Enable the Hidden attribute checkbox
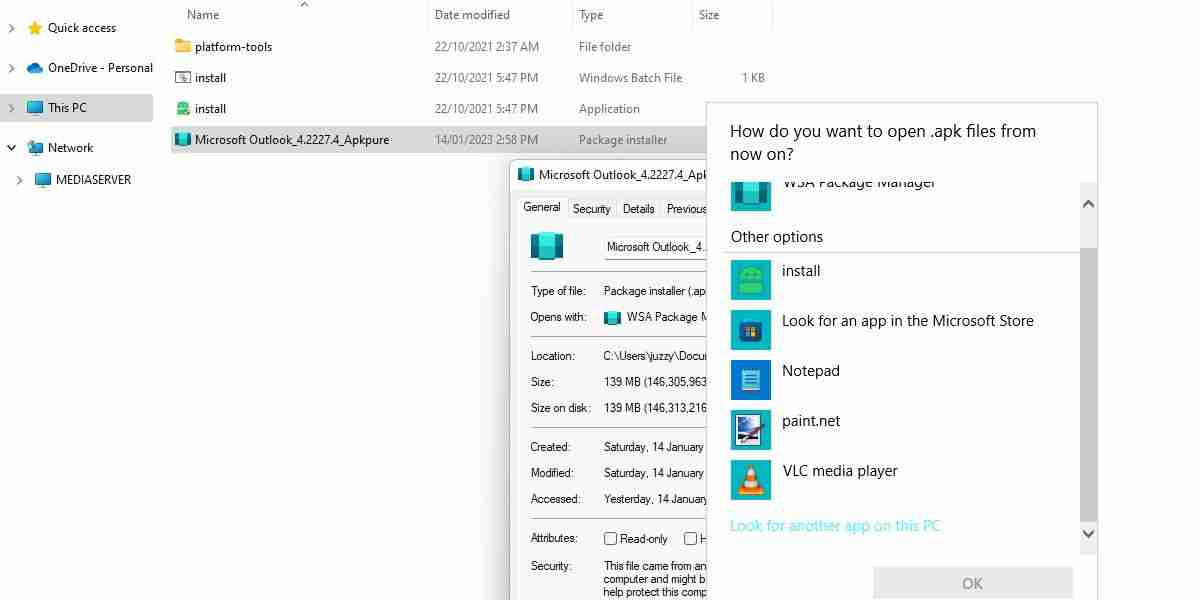The height and width of the screenshot is (600, 1200). coord(690,538)
